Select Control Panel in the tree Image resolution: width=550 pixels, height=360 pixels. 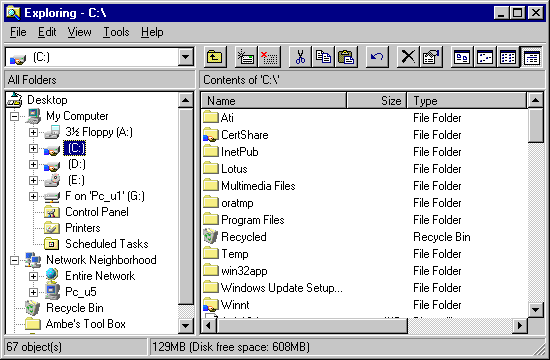97,212
